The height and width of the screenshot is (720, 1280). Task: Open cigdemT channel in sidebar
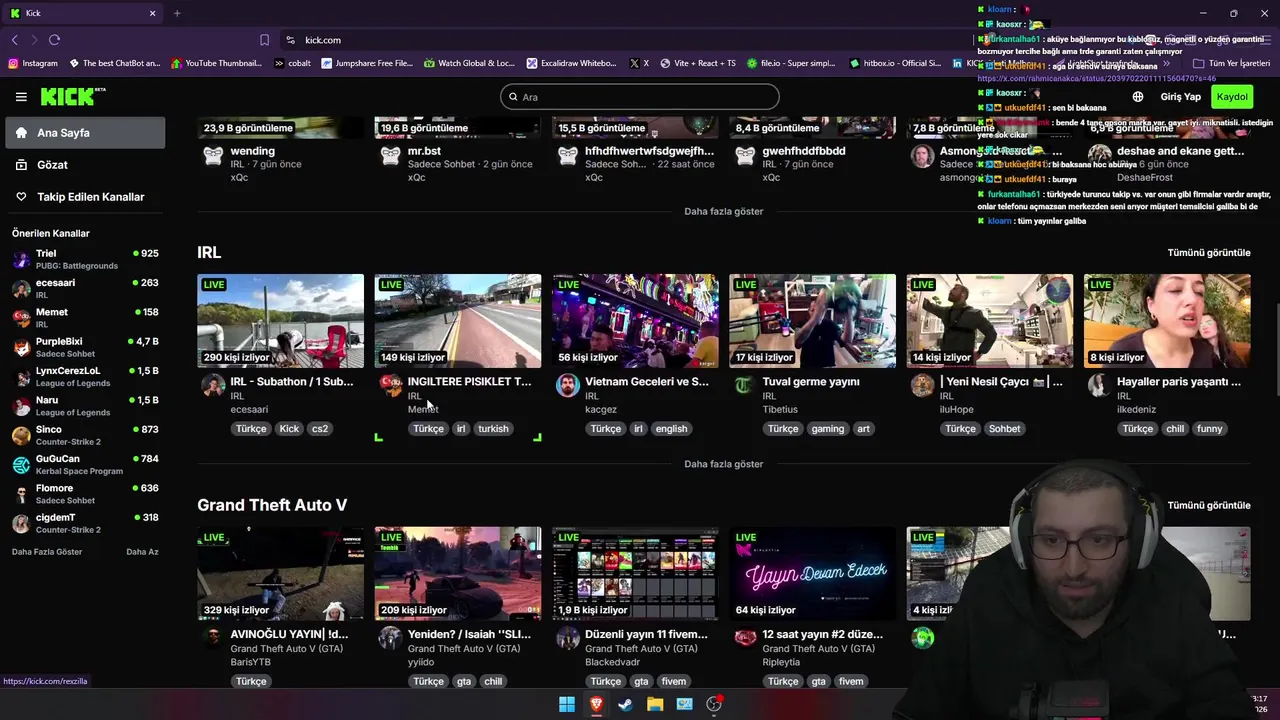pos(85,523)
